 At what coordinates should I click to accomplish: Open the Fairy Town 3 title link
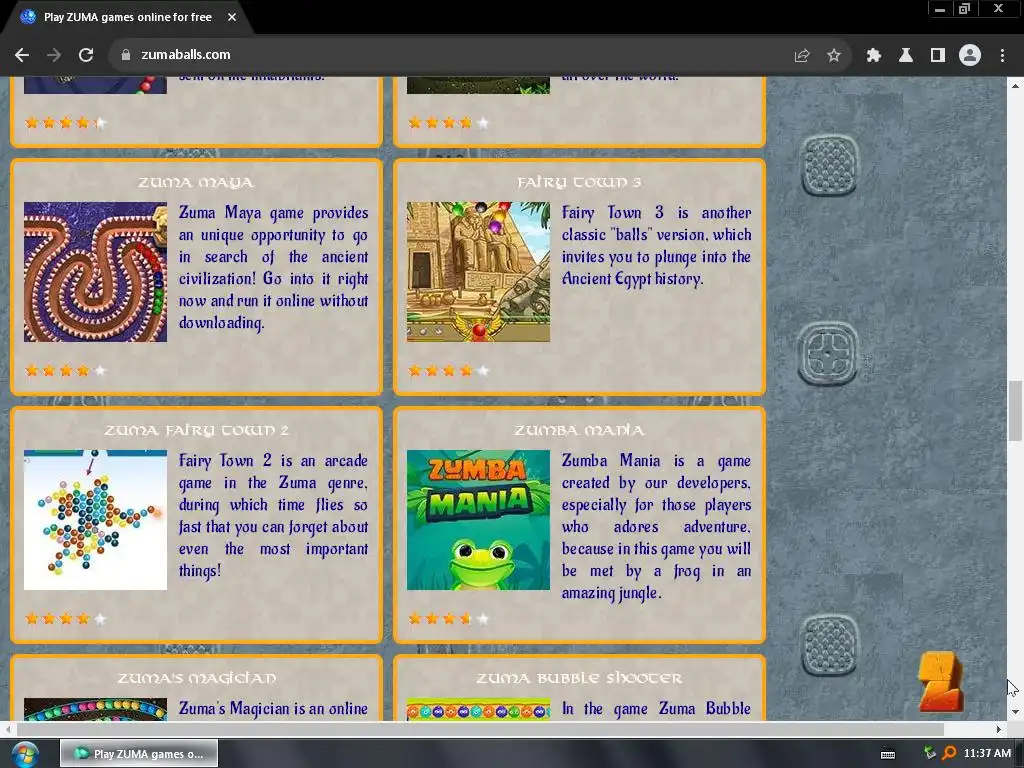pos(579,182)
